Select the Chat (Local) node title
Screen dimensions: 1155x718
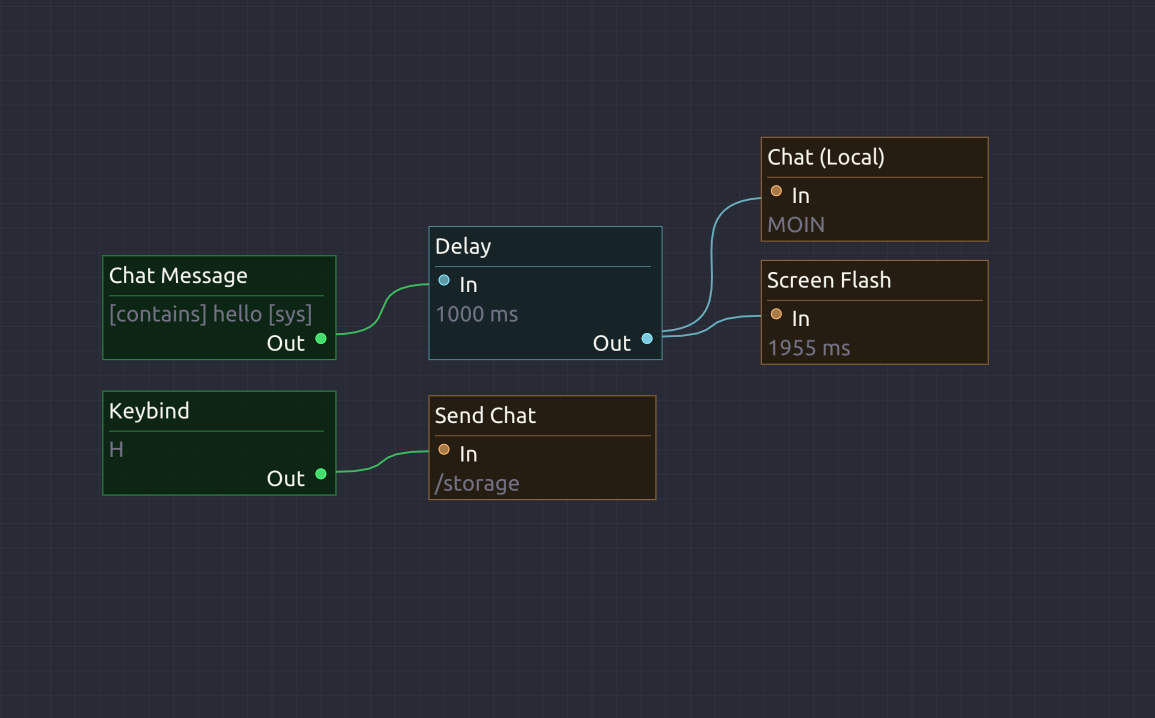coord(826,157)
